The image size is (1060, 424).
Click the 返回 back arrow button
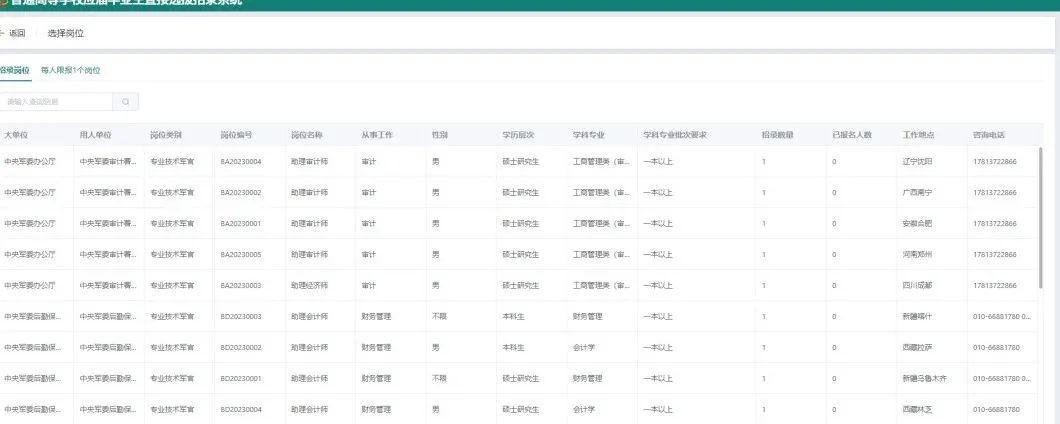(14, 34)
